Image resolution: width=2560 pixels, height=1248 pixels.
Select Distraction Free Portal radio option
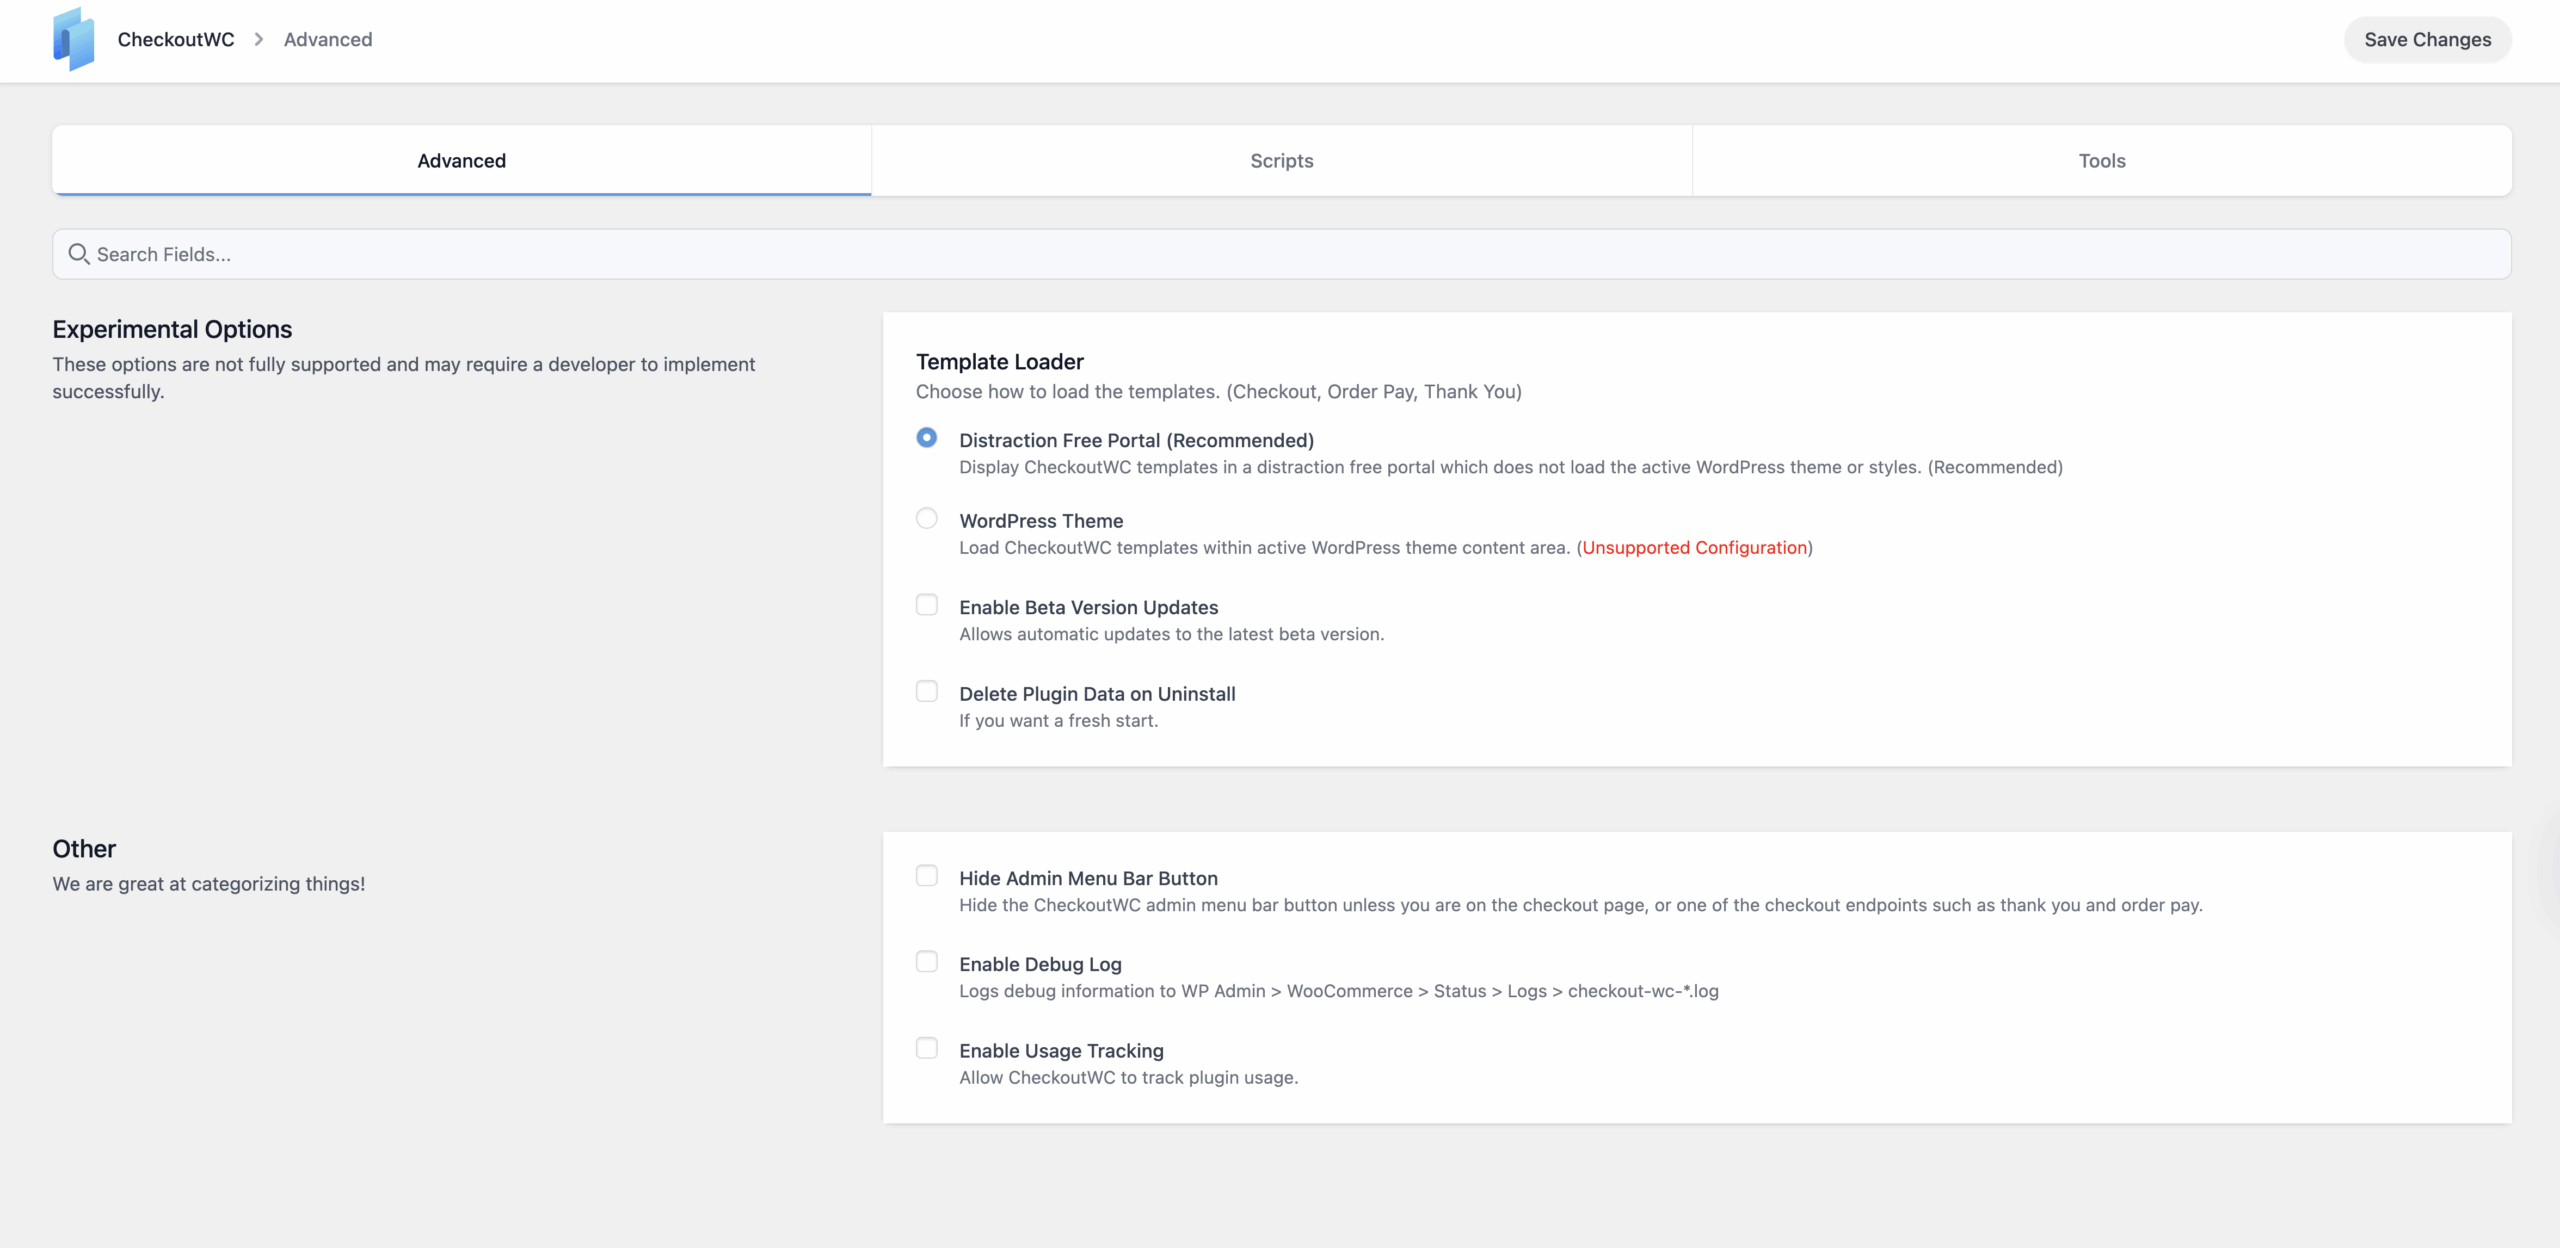coord(927,438)
